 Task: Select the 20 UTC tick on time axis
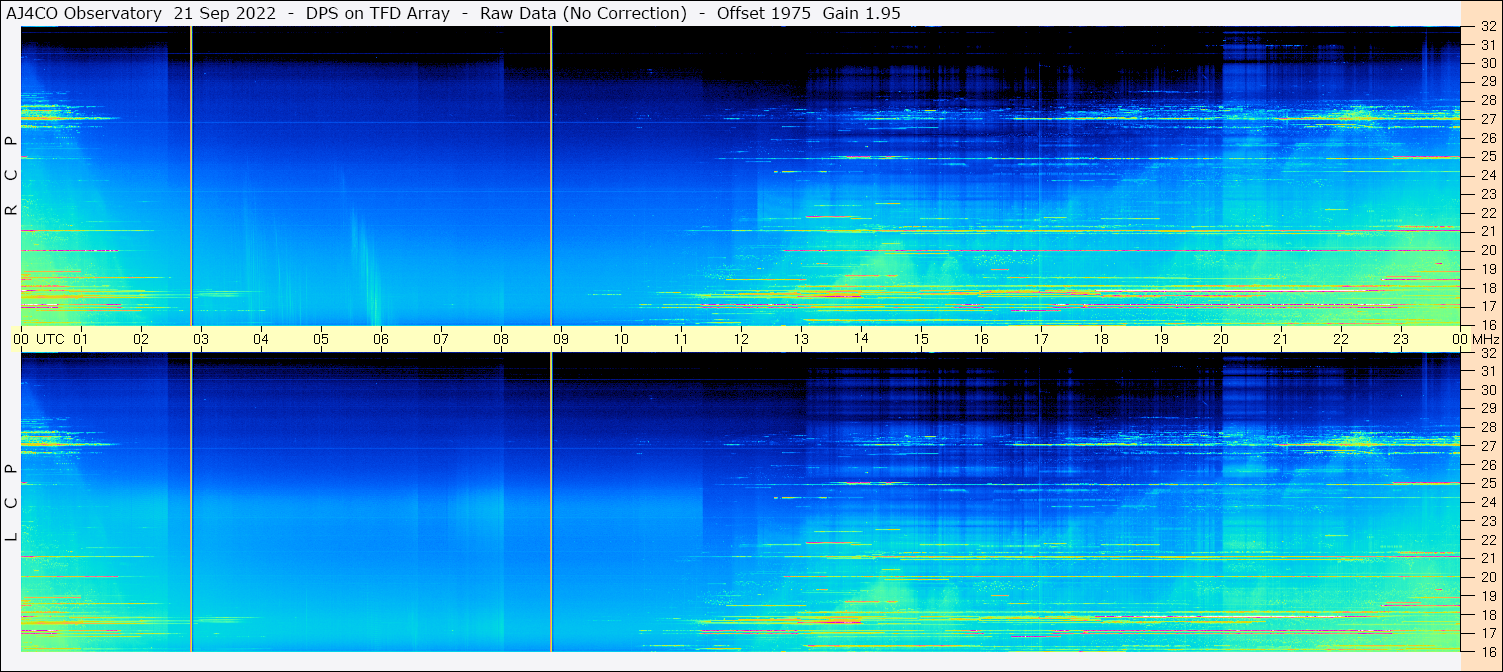(1221, 339)
